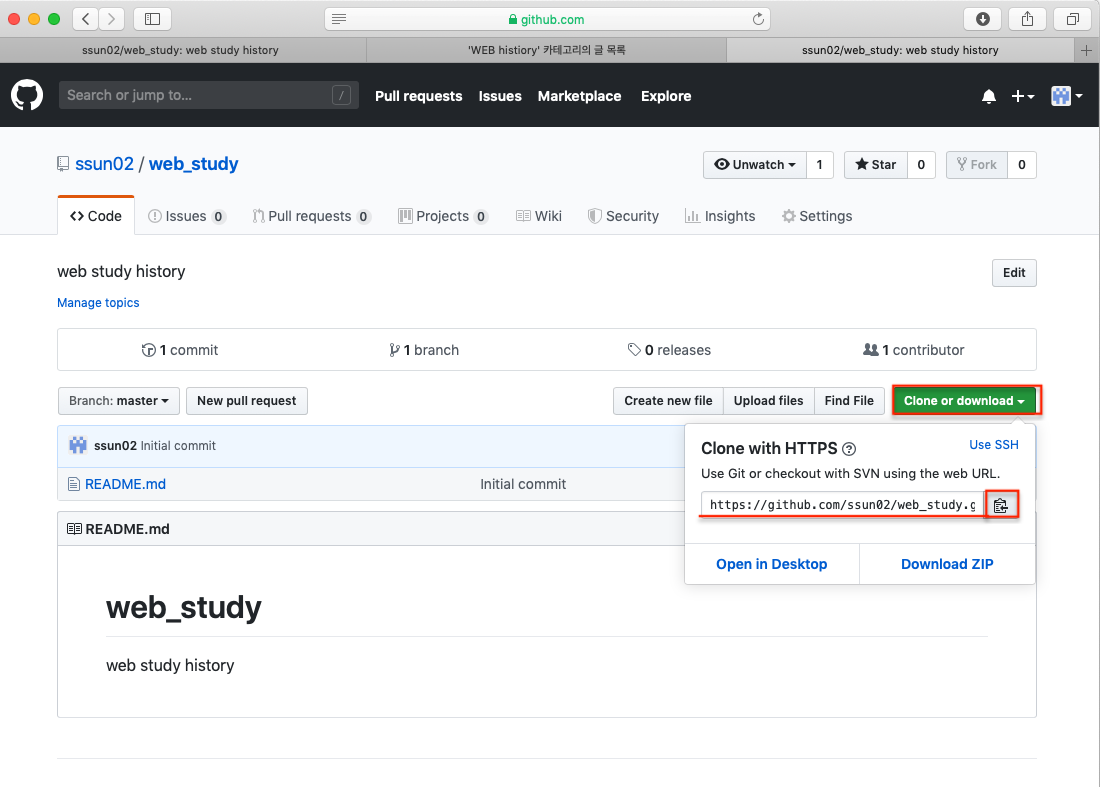Copy clone URL with clipboard icon

[x=1001, y=505]
